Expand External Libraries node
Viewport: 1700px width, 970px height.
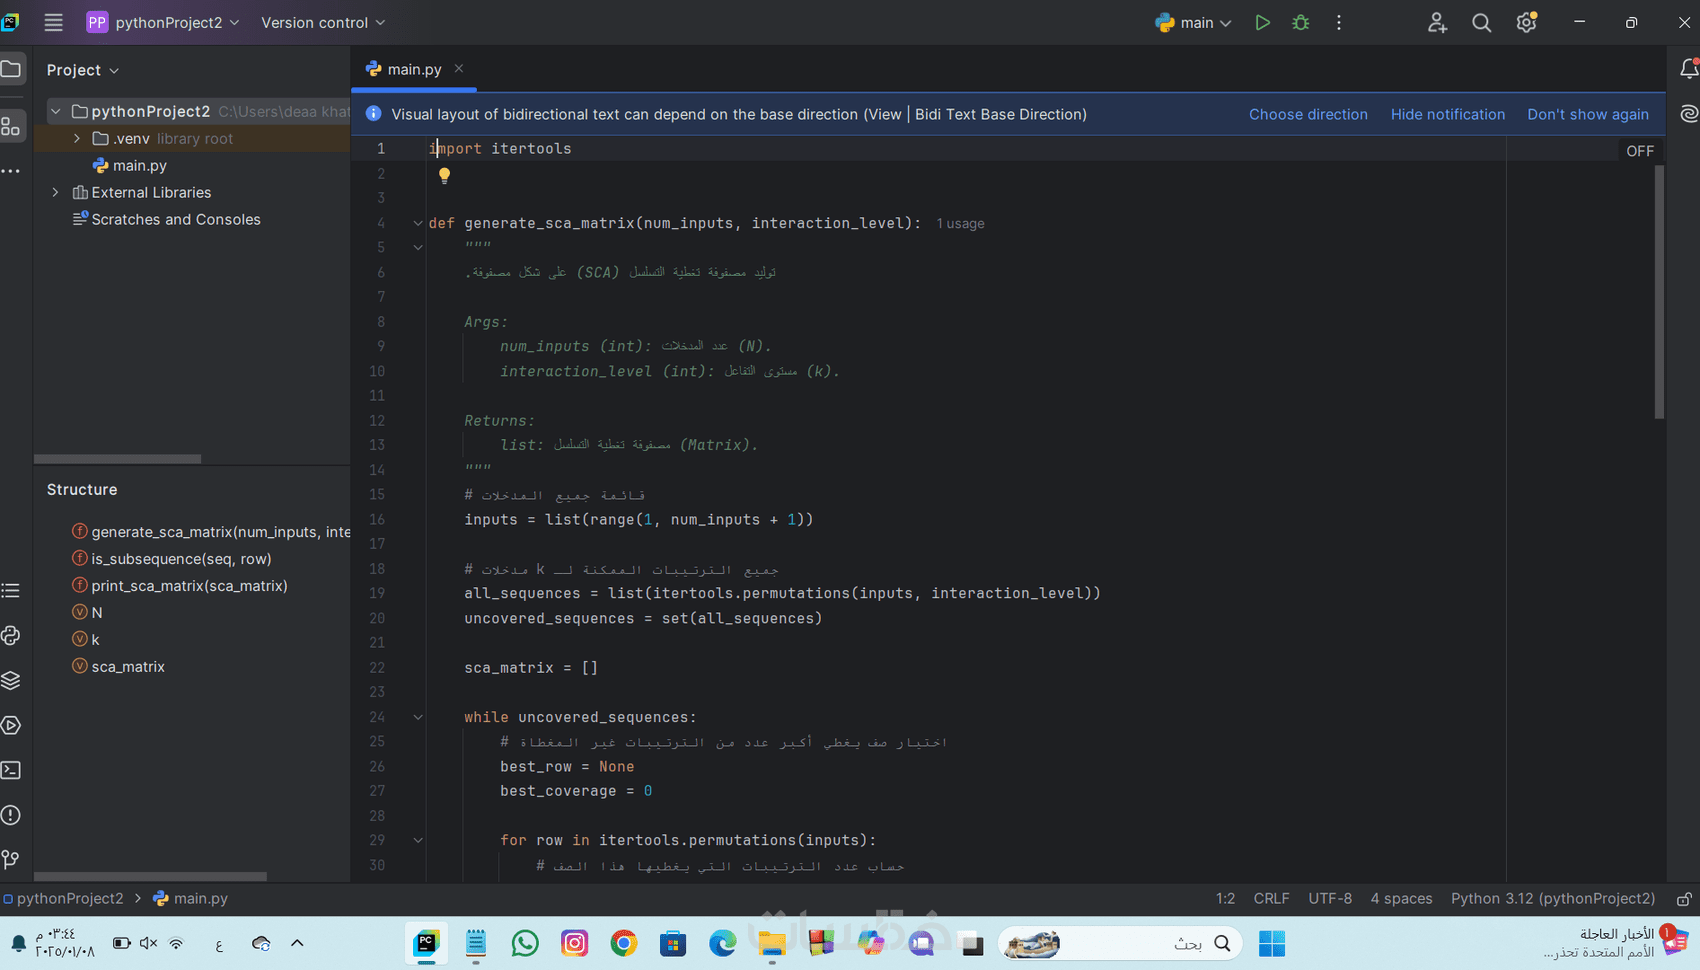56,192
